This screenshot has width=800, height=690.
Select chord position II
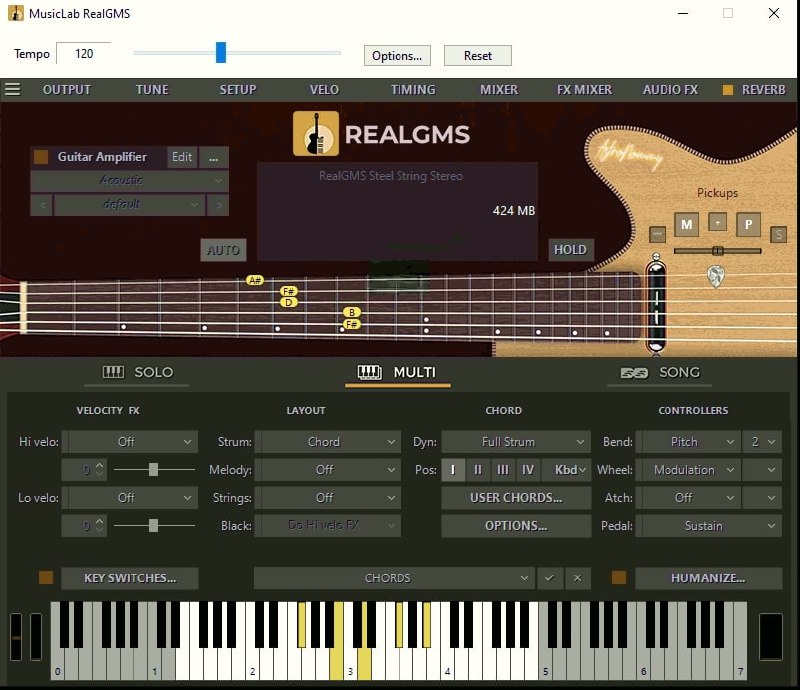478,470
